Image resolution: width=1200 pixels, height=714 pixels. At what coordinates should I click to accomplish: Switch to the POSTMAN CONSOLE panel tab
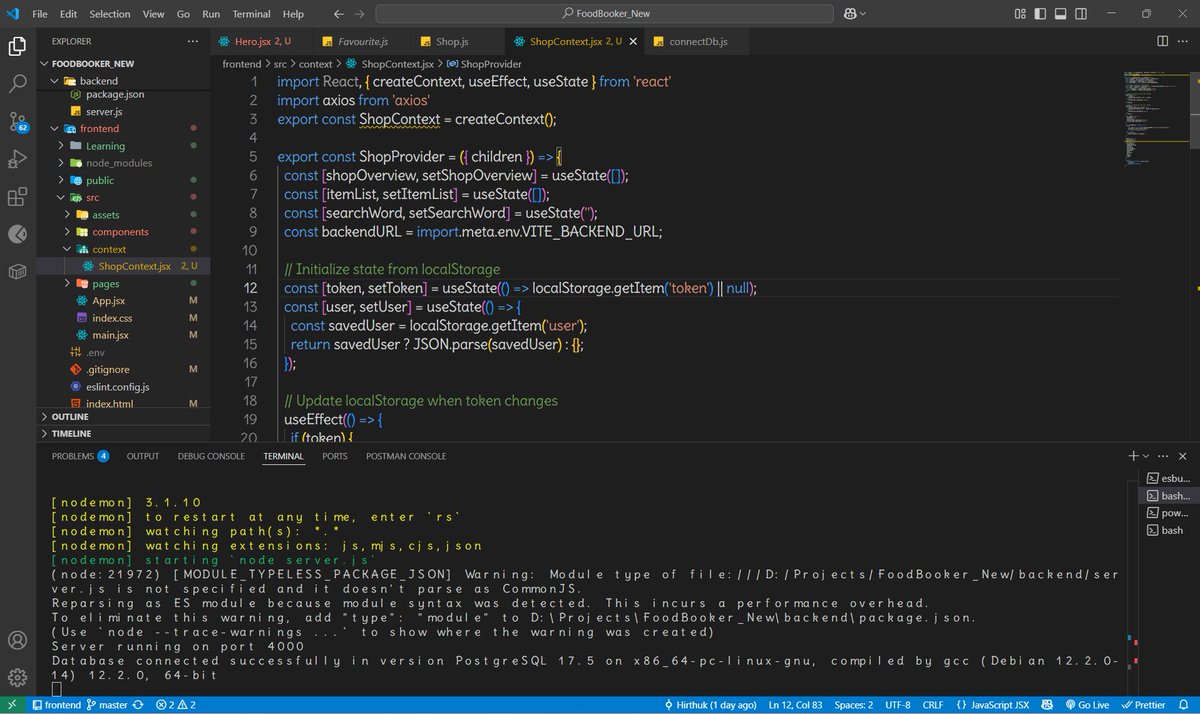click(406, 456)
